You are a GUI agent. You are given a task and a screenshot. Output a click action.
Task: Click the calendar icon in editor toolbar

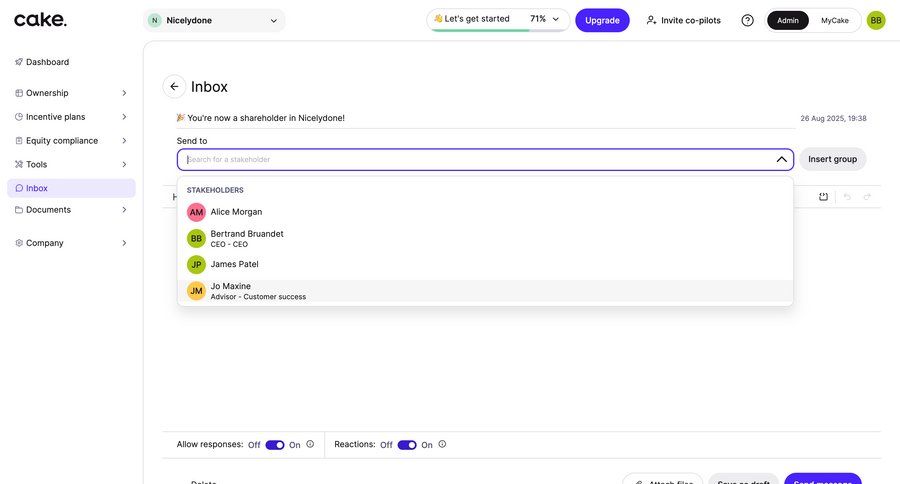pyautogui.click(x=823, y=197)
